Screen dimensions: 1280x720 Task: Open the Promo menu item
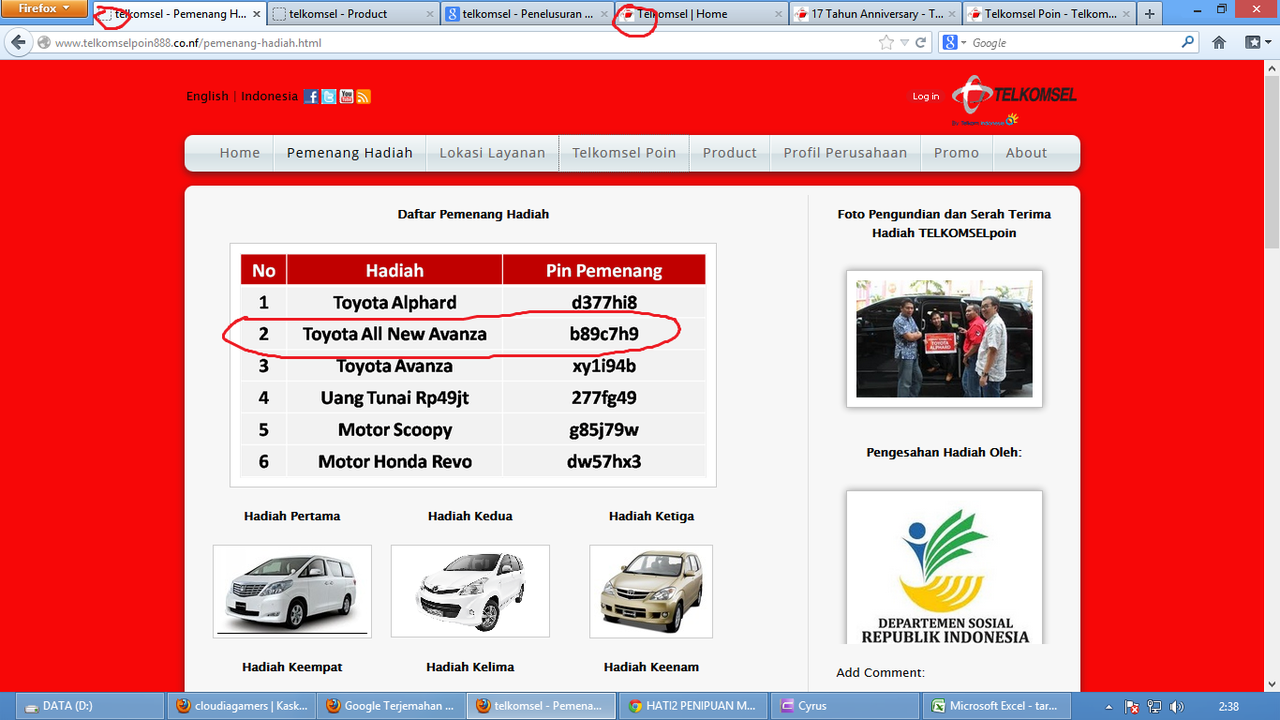coord(957,153)
